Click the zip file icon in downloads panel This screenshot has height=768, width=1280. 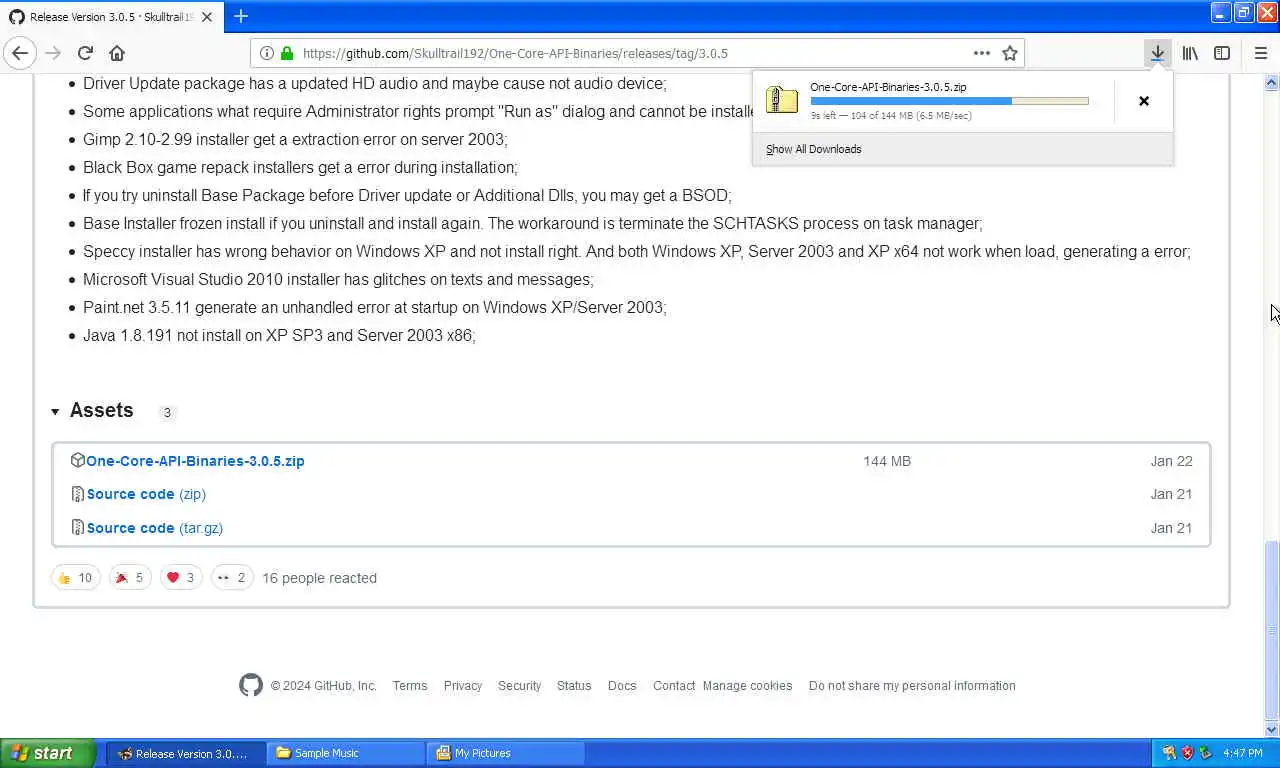coord(781,100)
